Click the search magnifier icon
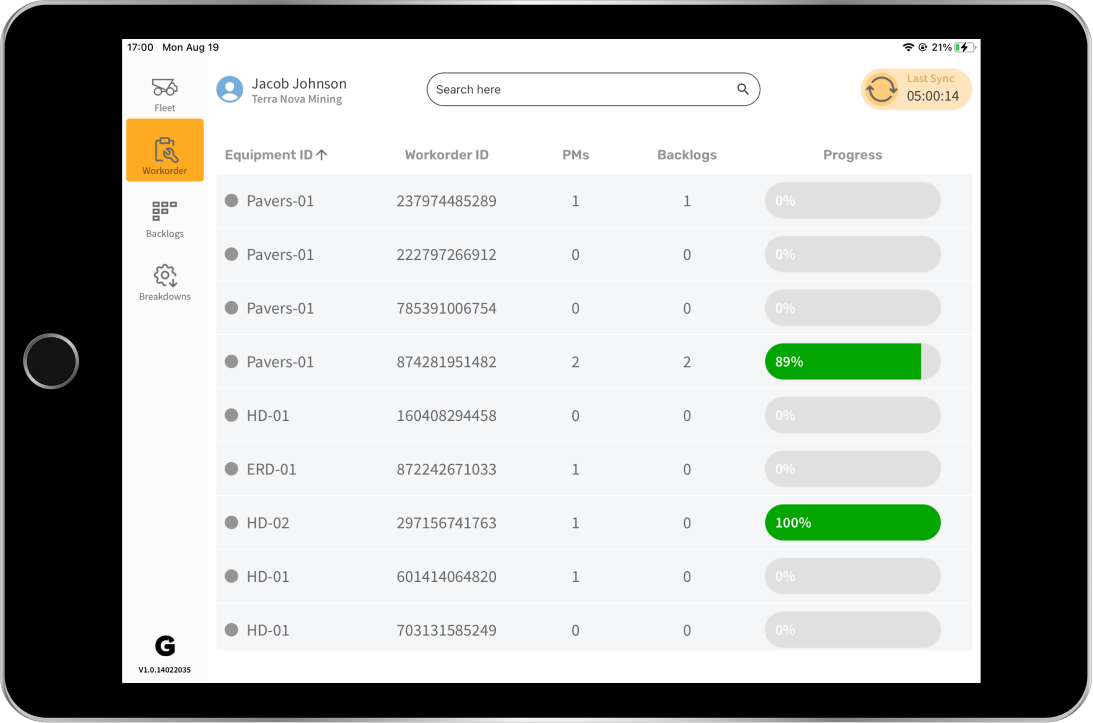Image resolution: width=1093 pixels, height=723 pixels. click(743, 89)
